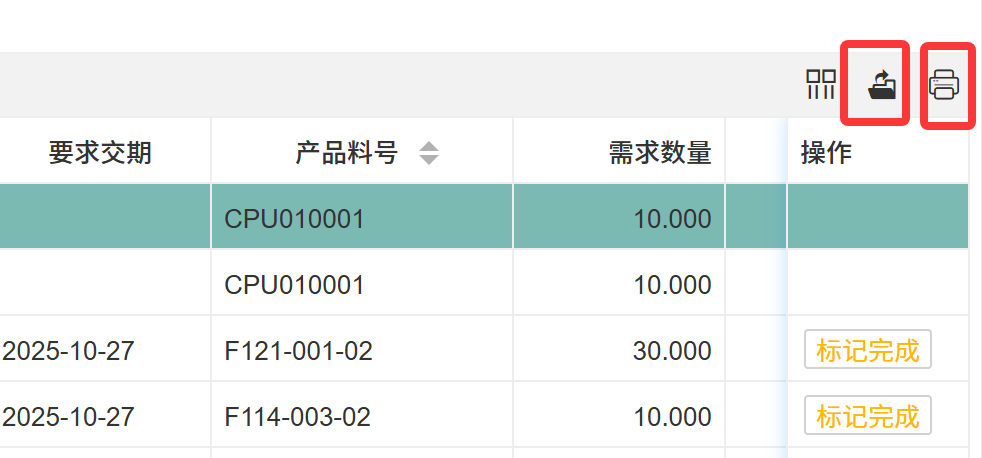982x458 pixels.
Task: Sort 产品料号 descending with the down arrow
Action: (x=429, y=159)
